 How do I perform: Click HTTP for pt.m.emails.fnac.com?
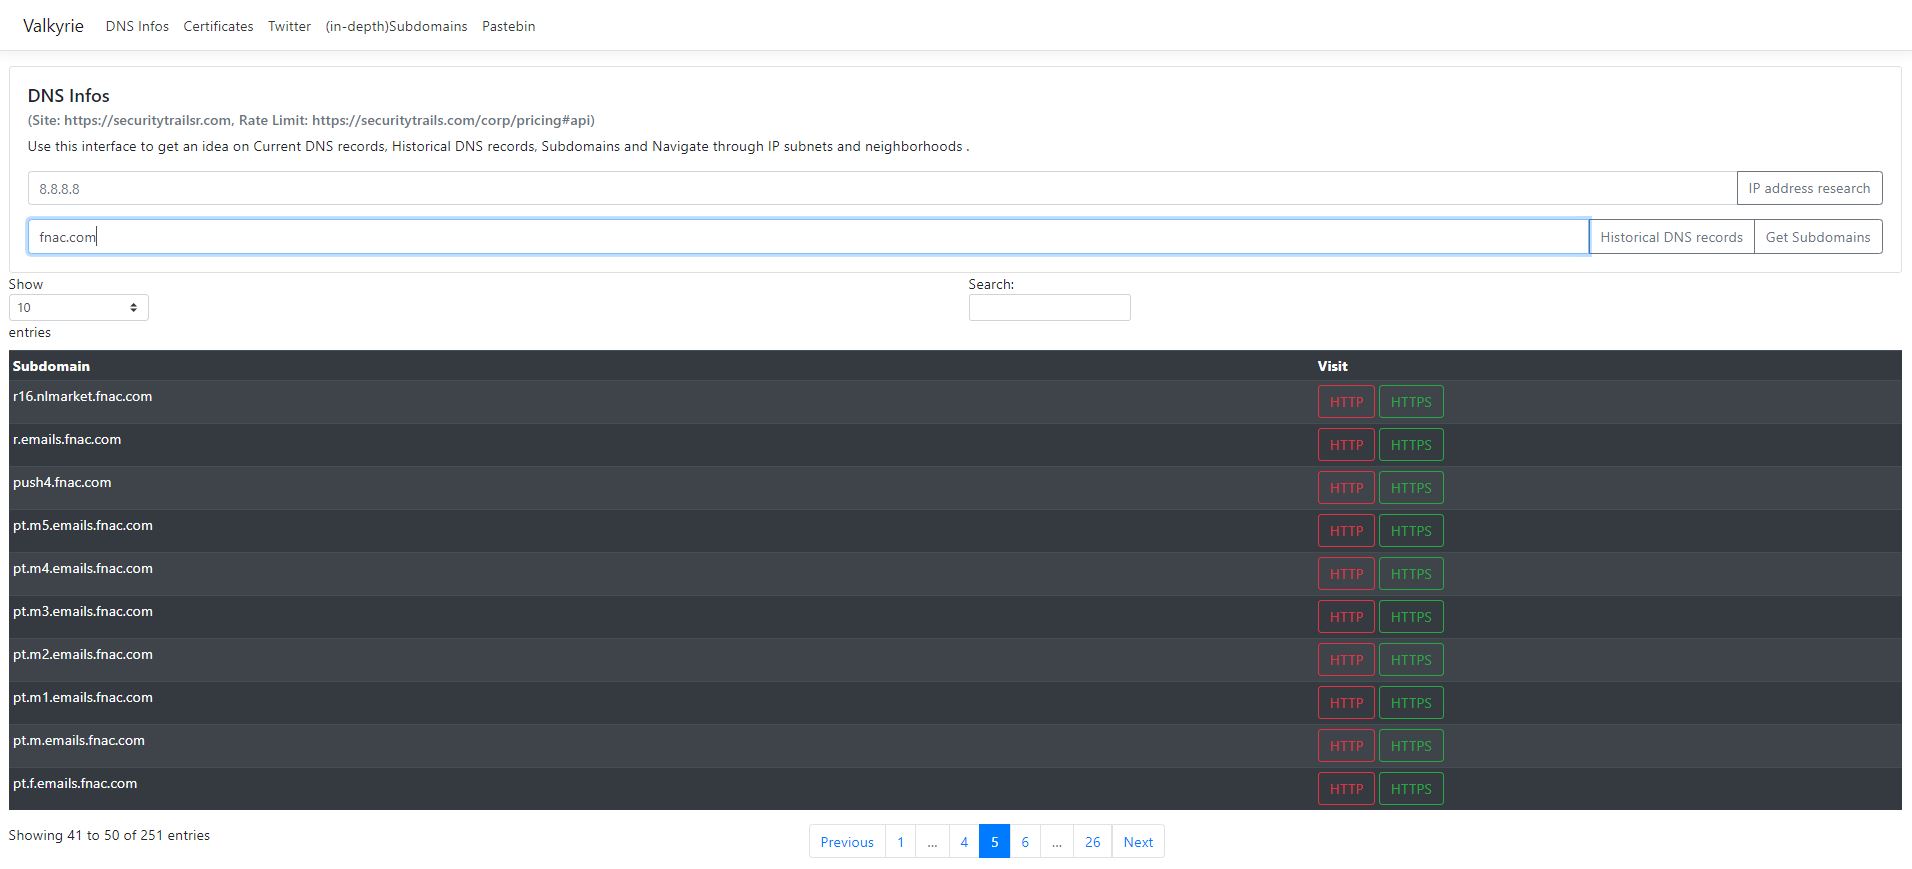(1346, 746)
